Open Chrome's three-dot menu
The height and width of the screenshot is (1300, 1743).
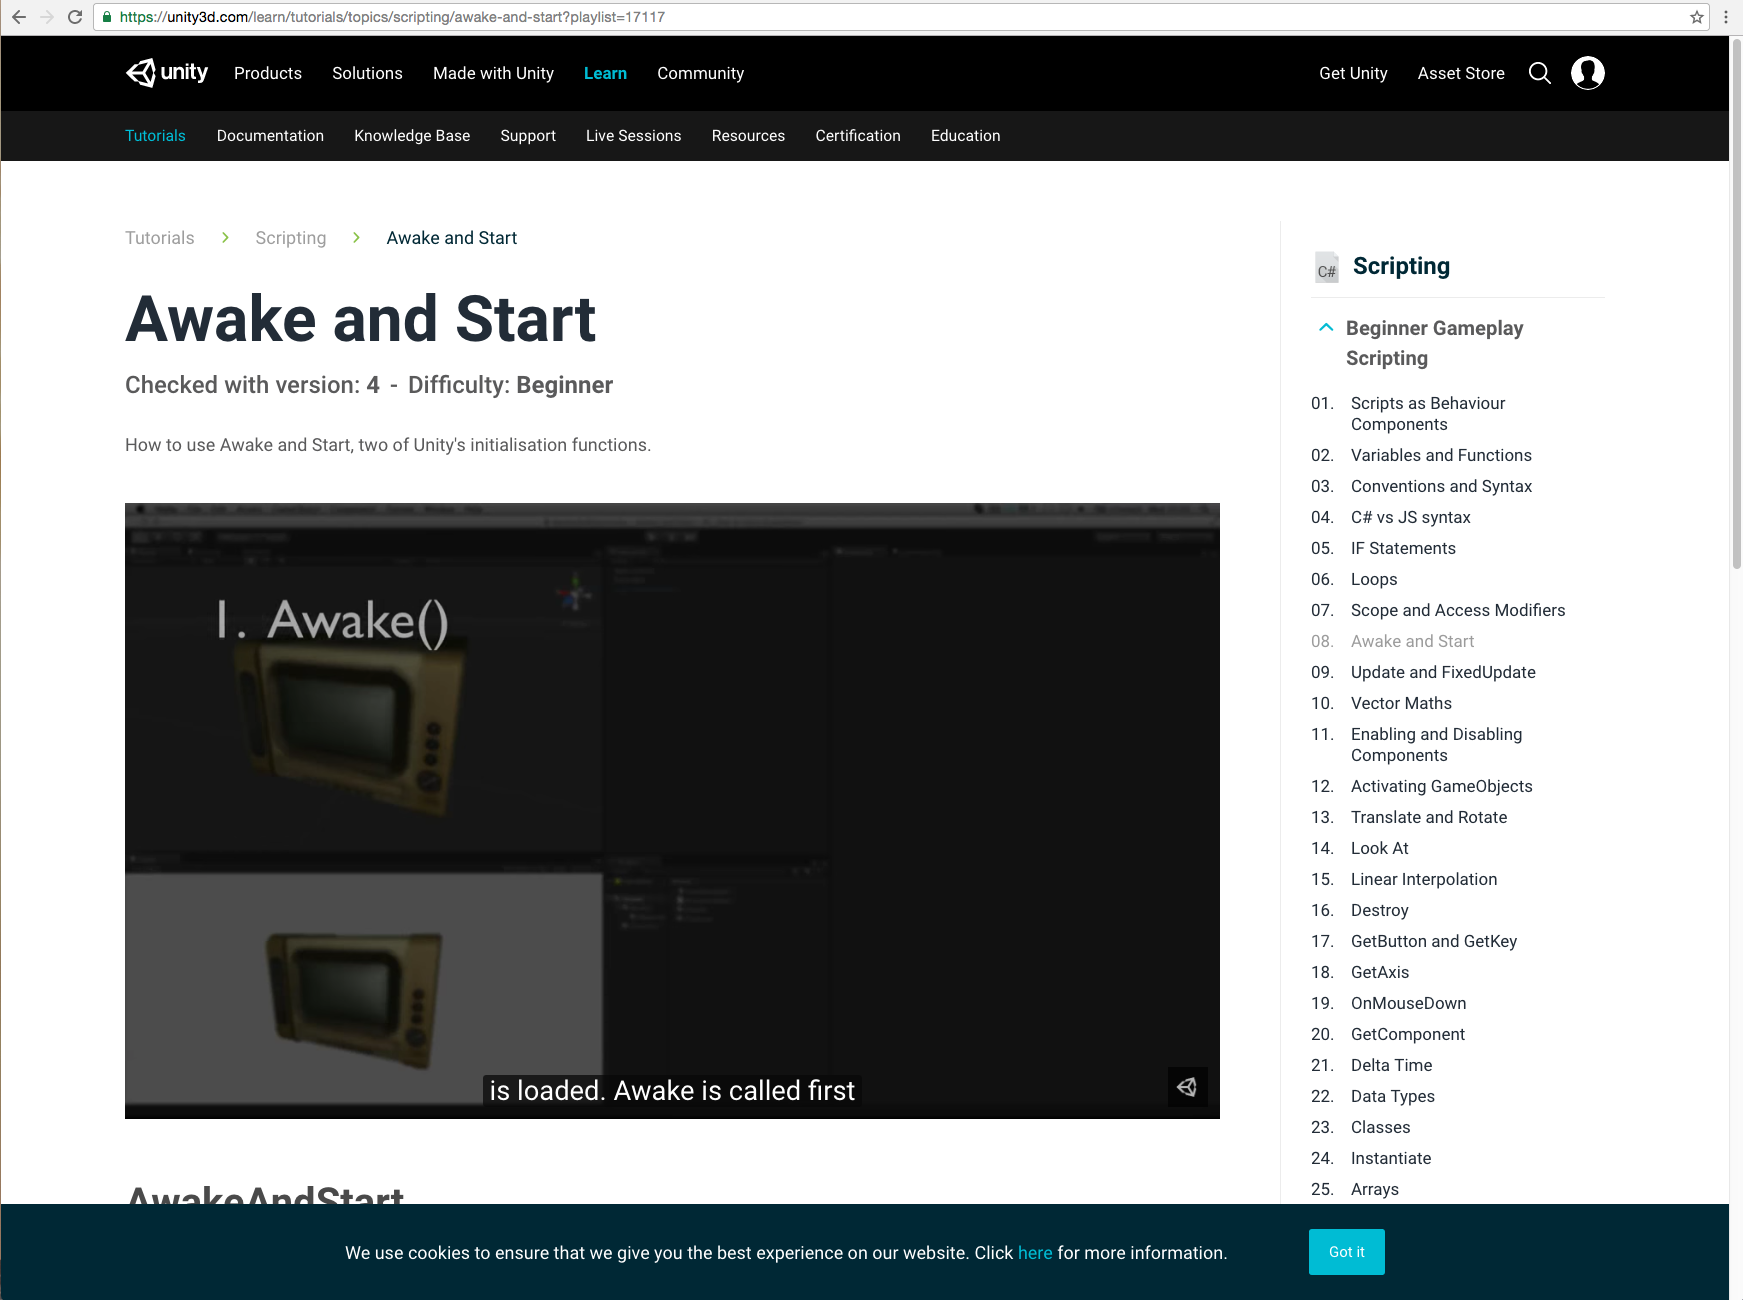(1726, 17)
